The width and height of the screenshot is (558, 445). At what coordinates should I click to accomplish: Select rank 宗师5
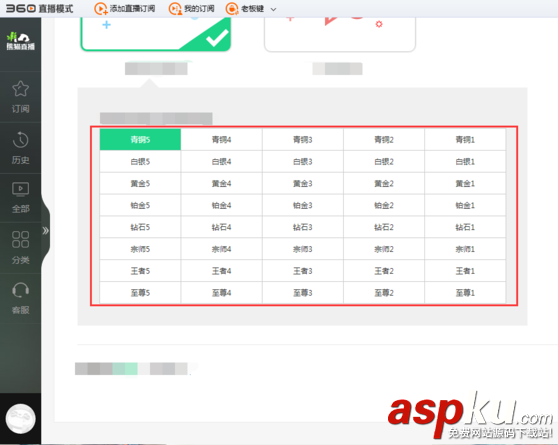[140, 249]
